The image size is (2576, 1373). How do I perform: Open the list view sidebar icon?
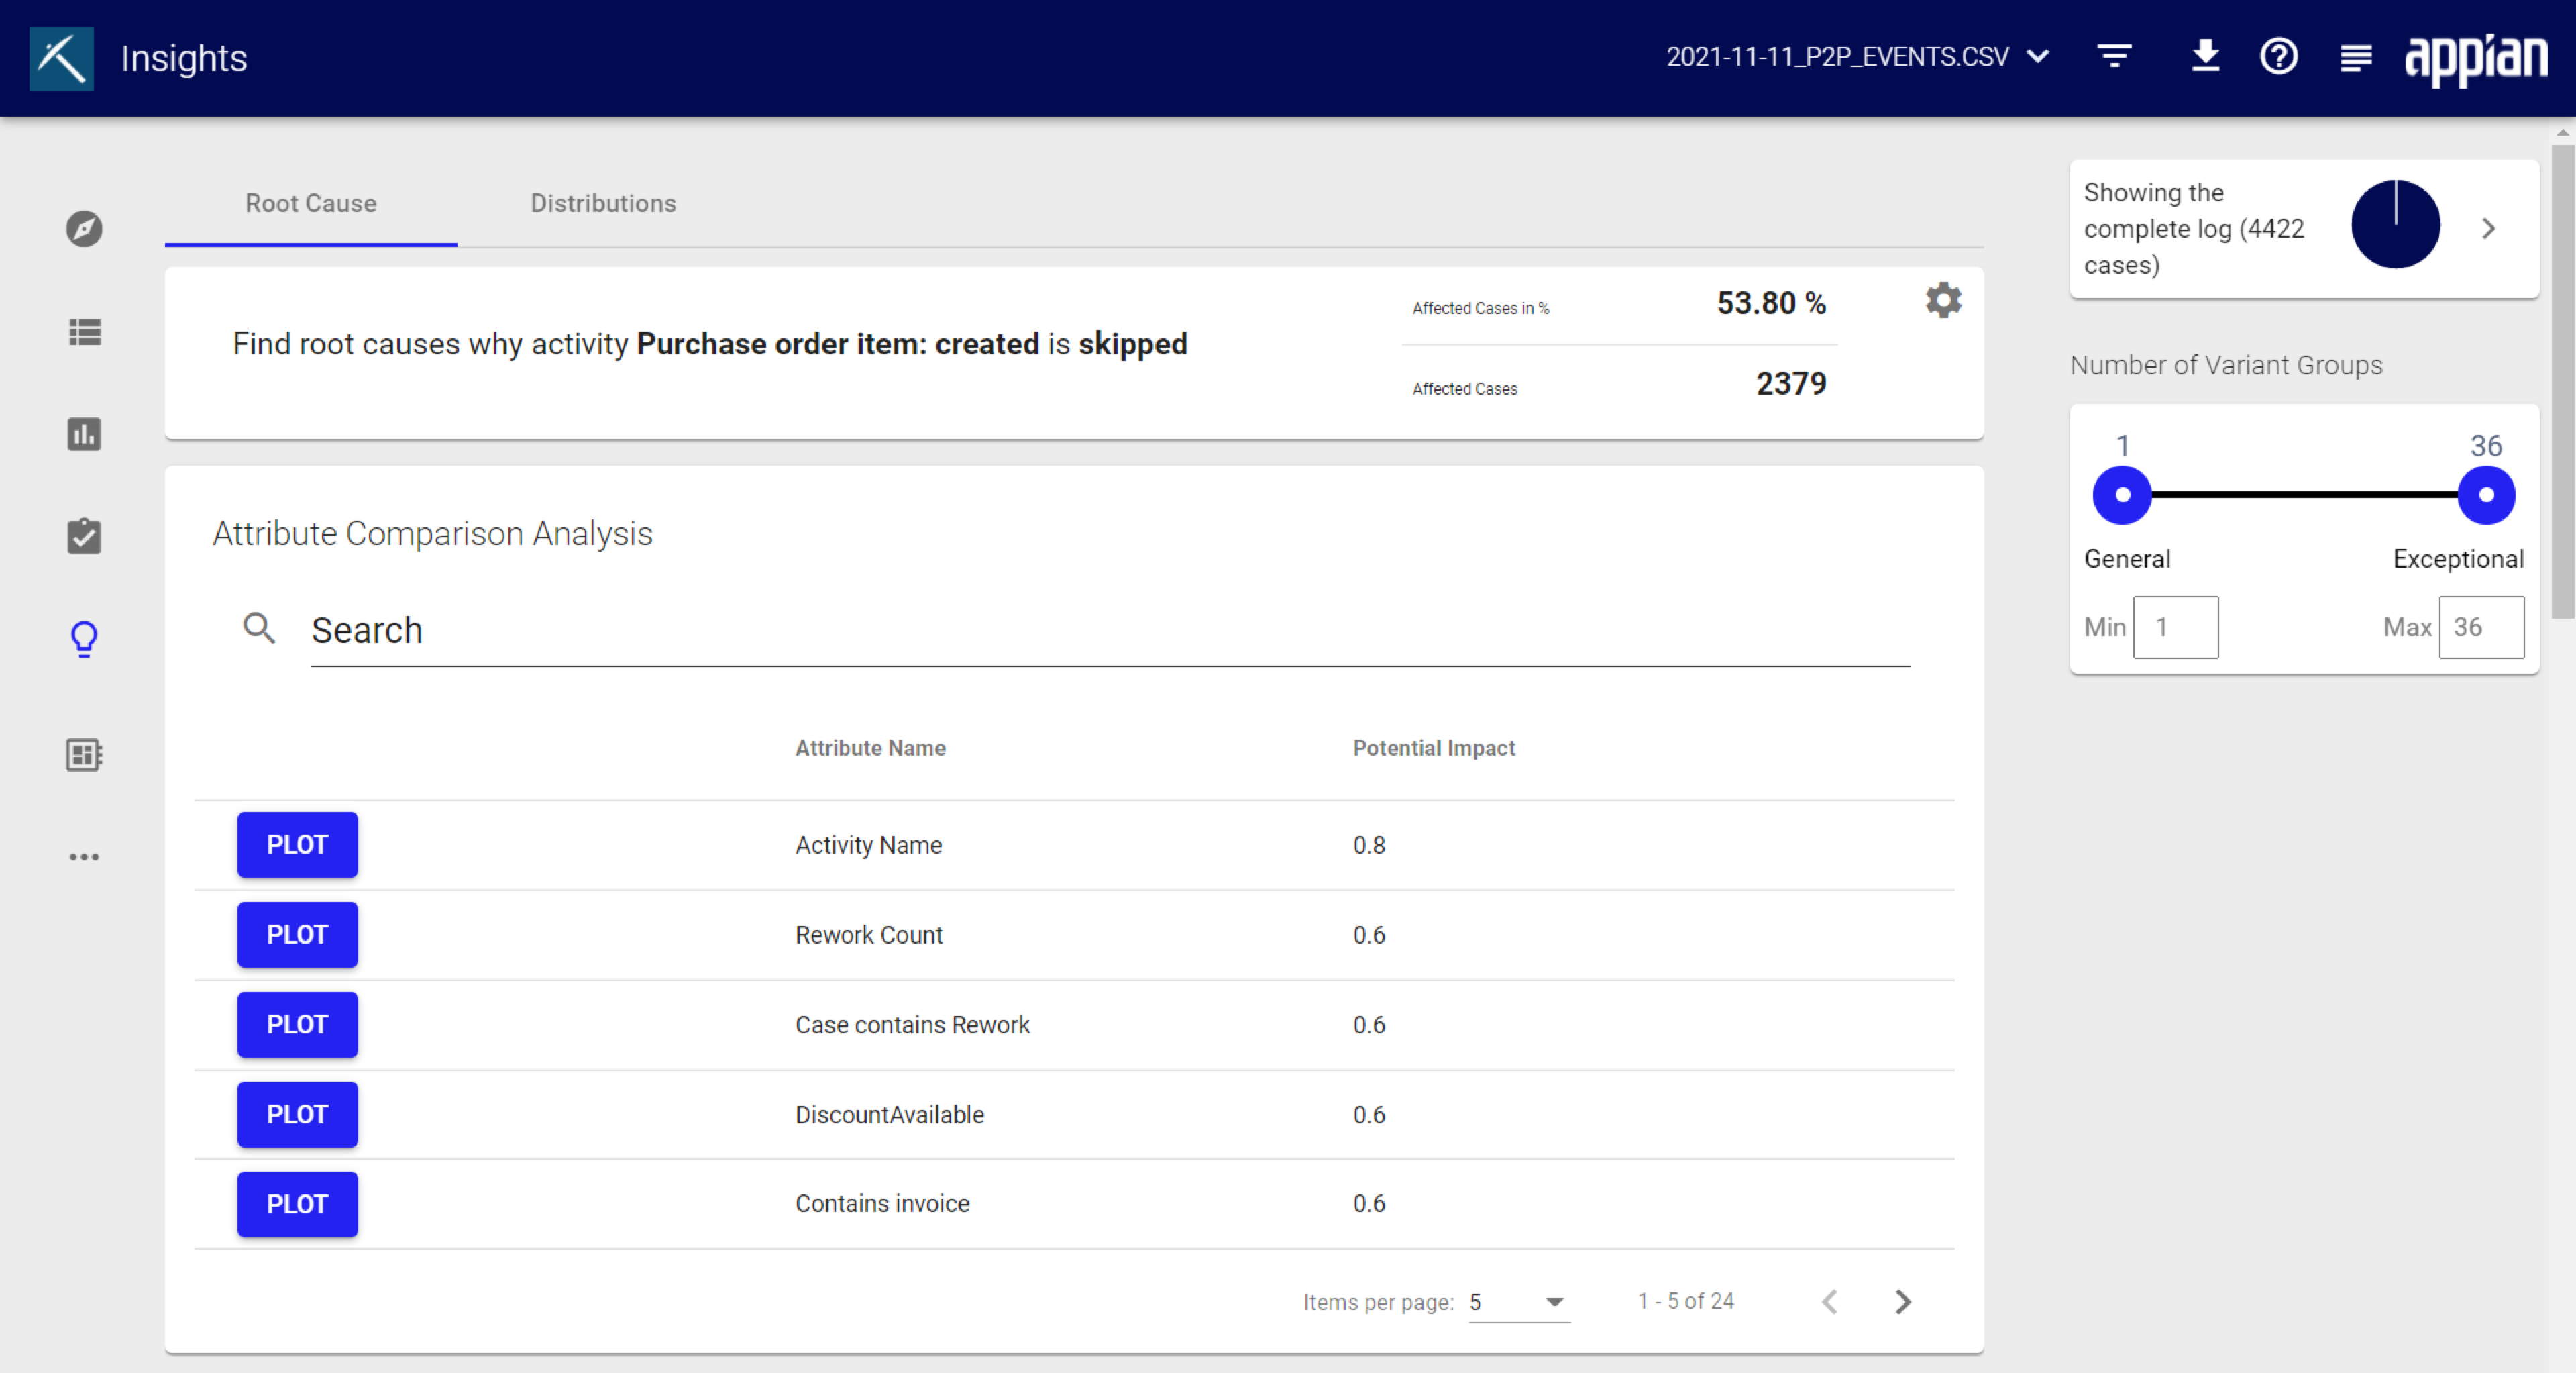(84, 332)
